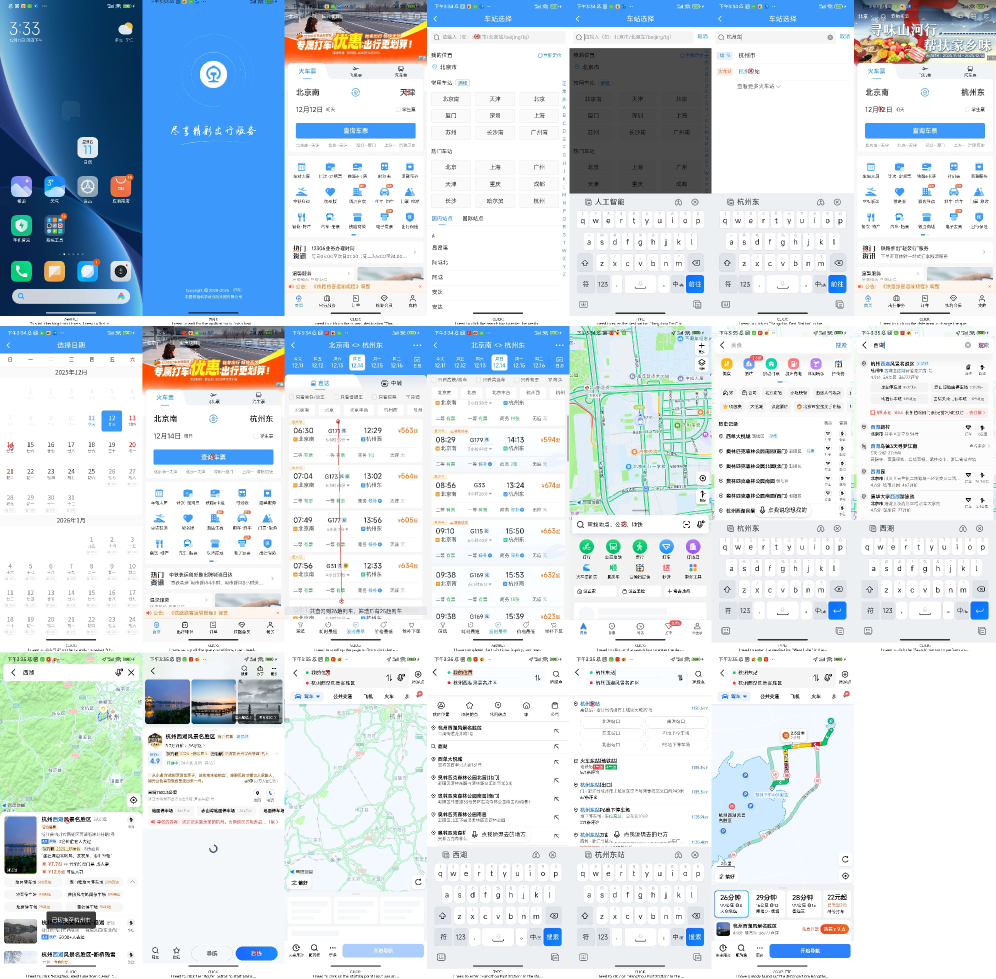Tap 前往 key below the 人工智能 suggestion

point(695,284)
